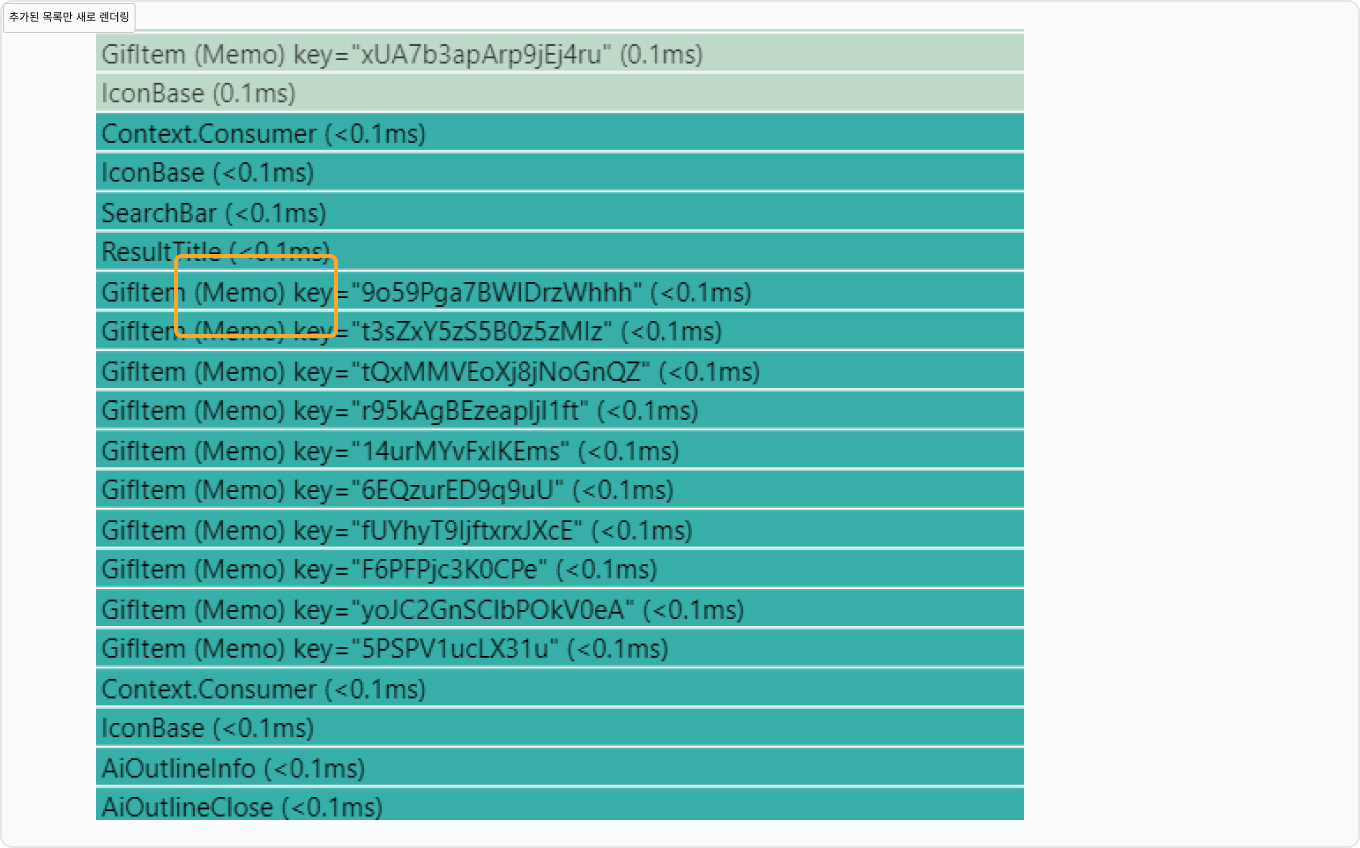Select GifItem row with key 9o59Pga7BWIDrzWhhh
Viewport: 1360px width, 848px height.
click(x=560, y=291)
